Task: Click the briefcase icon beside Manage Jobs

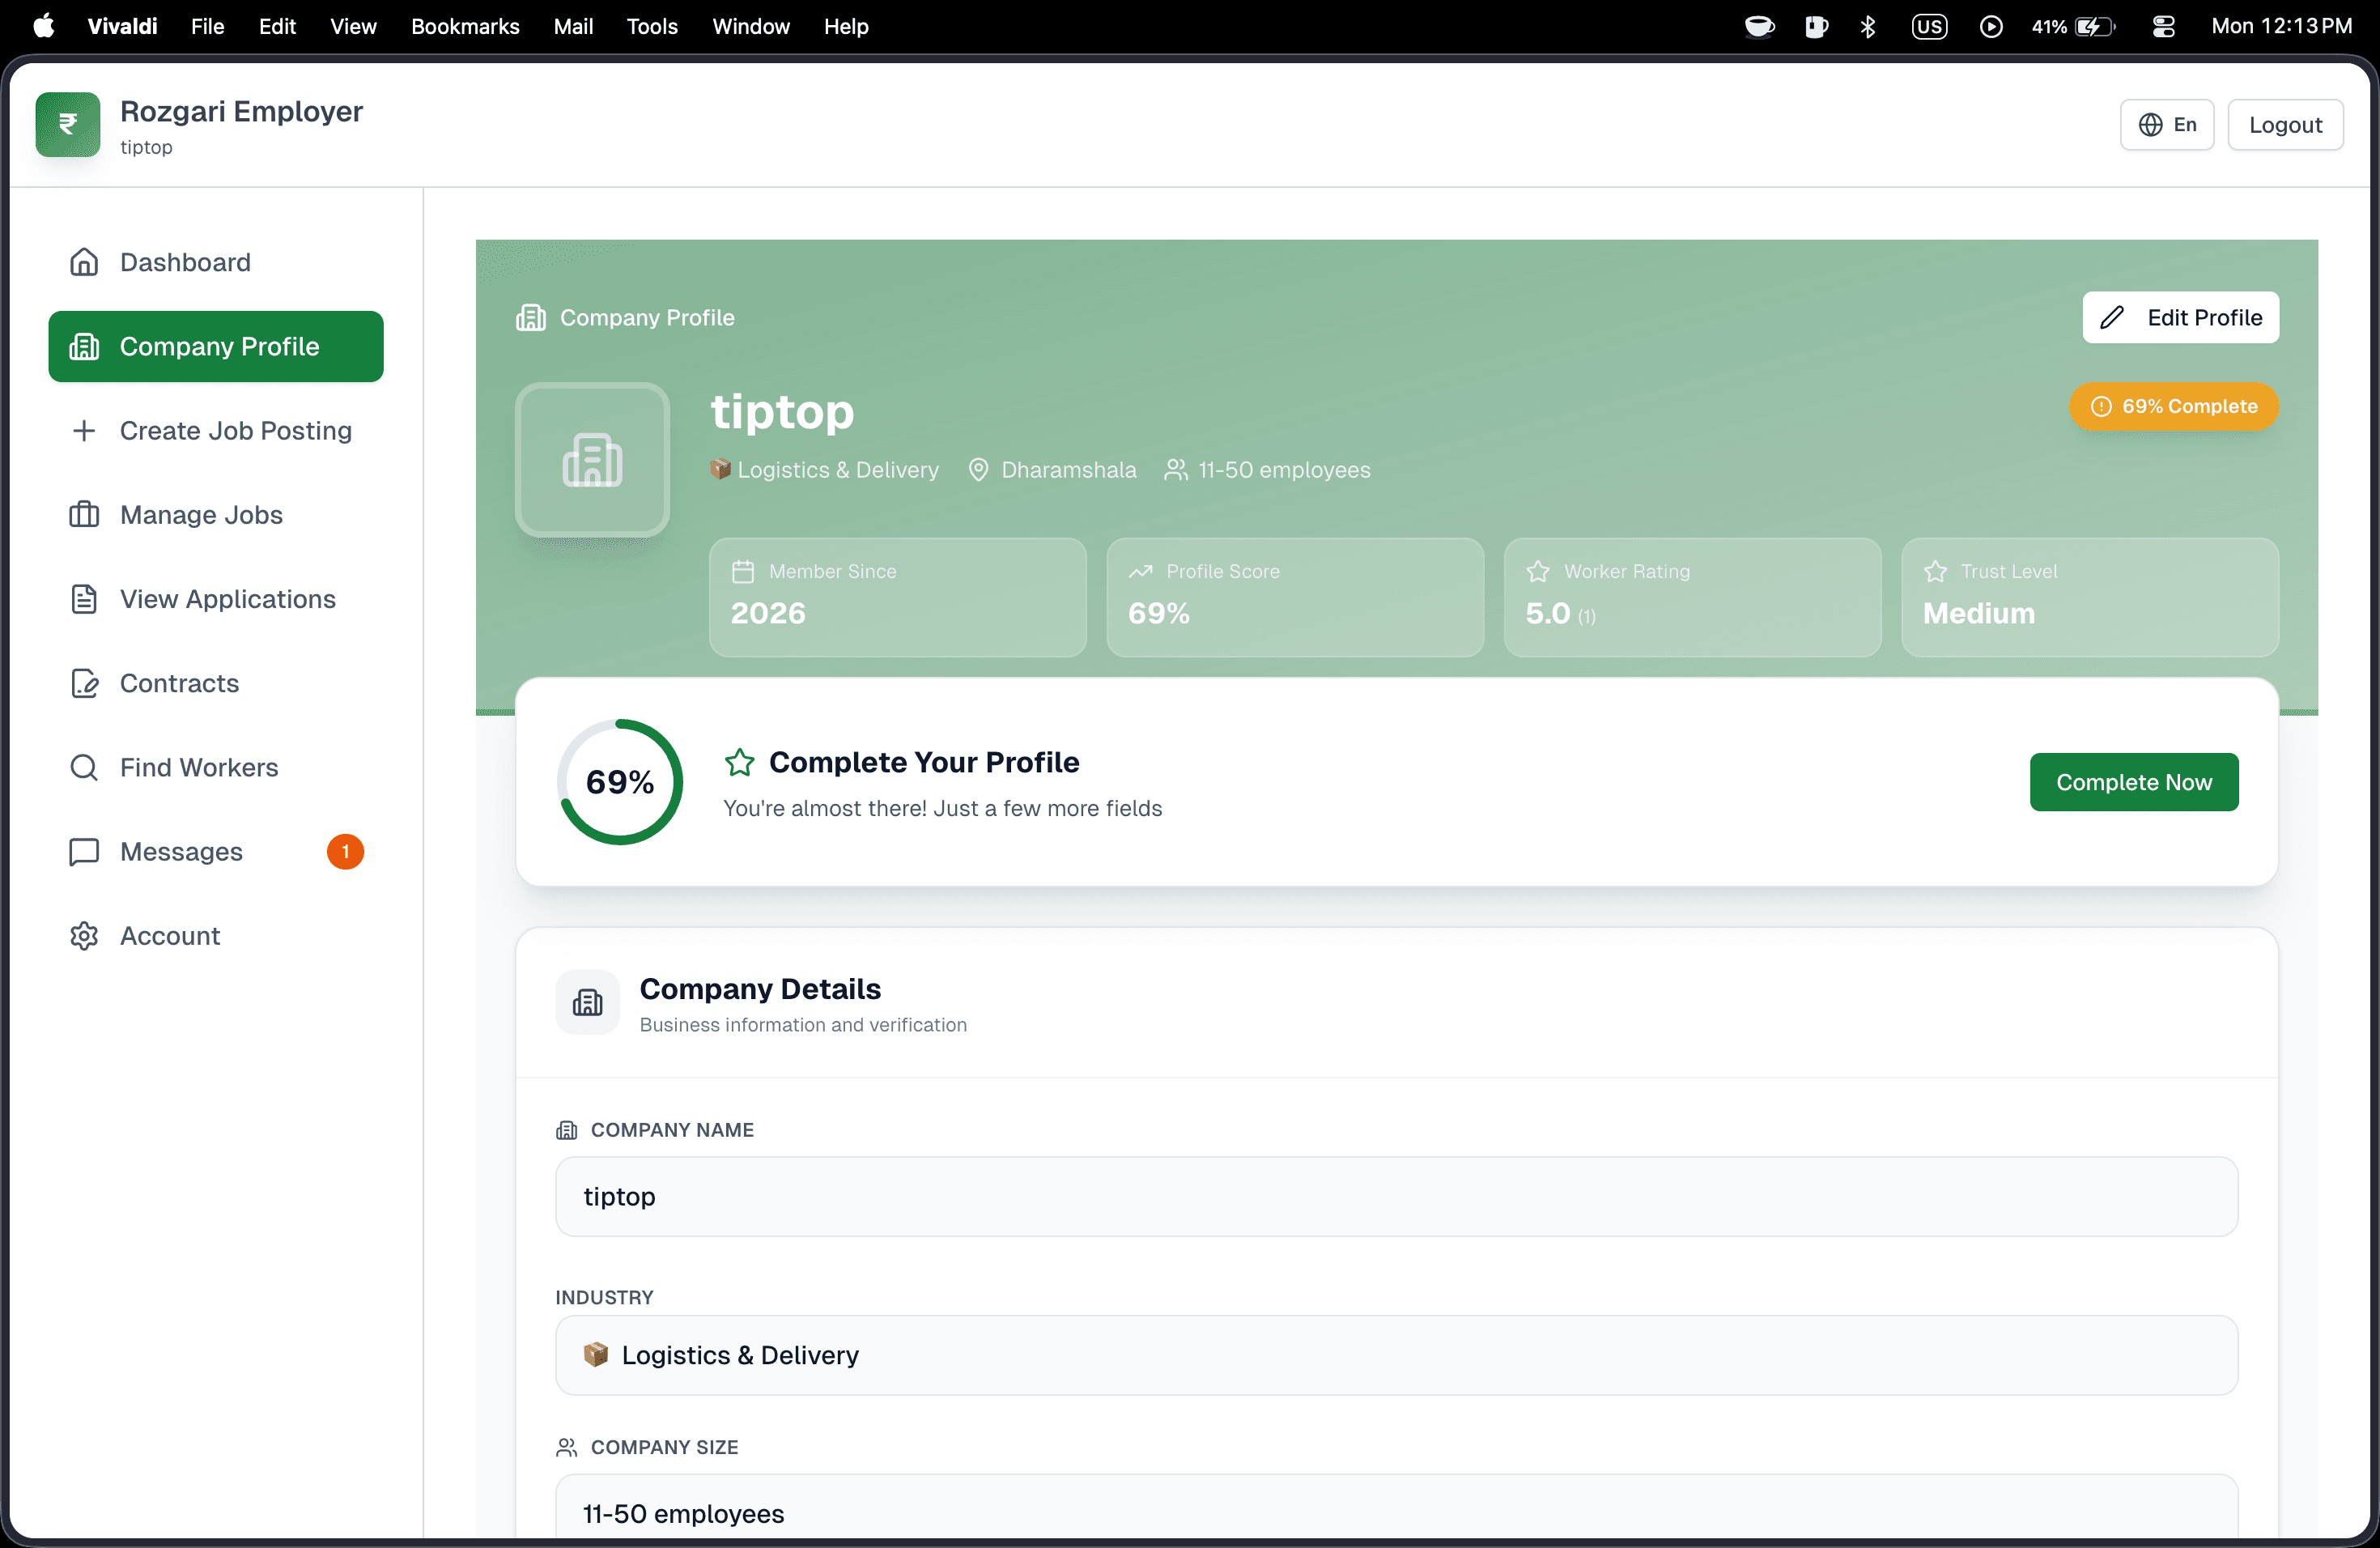Action: coord(84,515)
